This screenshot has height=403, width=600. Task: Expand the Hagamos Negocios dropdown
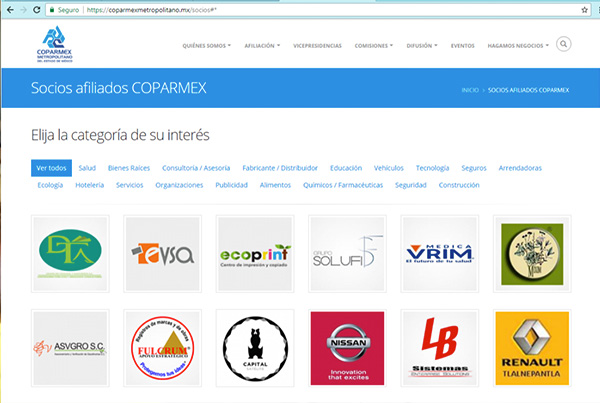click(x=518, y=46)
